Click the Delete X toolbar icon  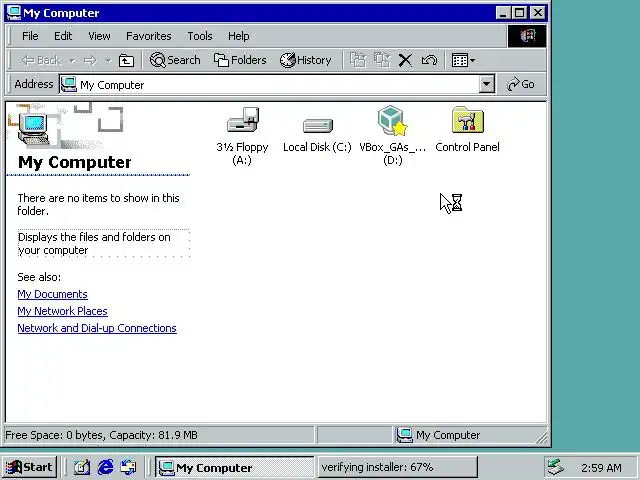click(x=405, y=60)
